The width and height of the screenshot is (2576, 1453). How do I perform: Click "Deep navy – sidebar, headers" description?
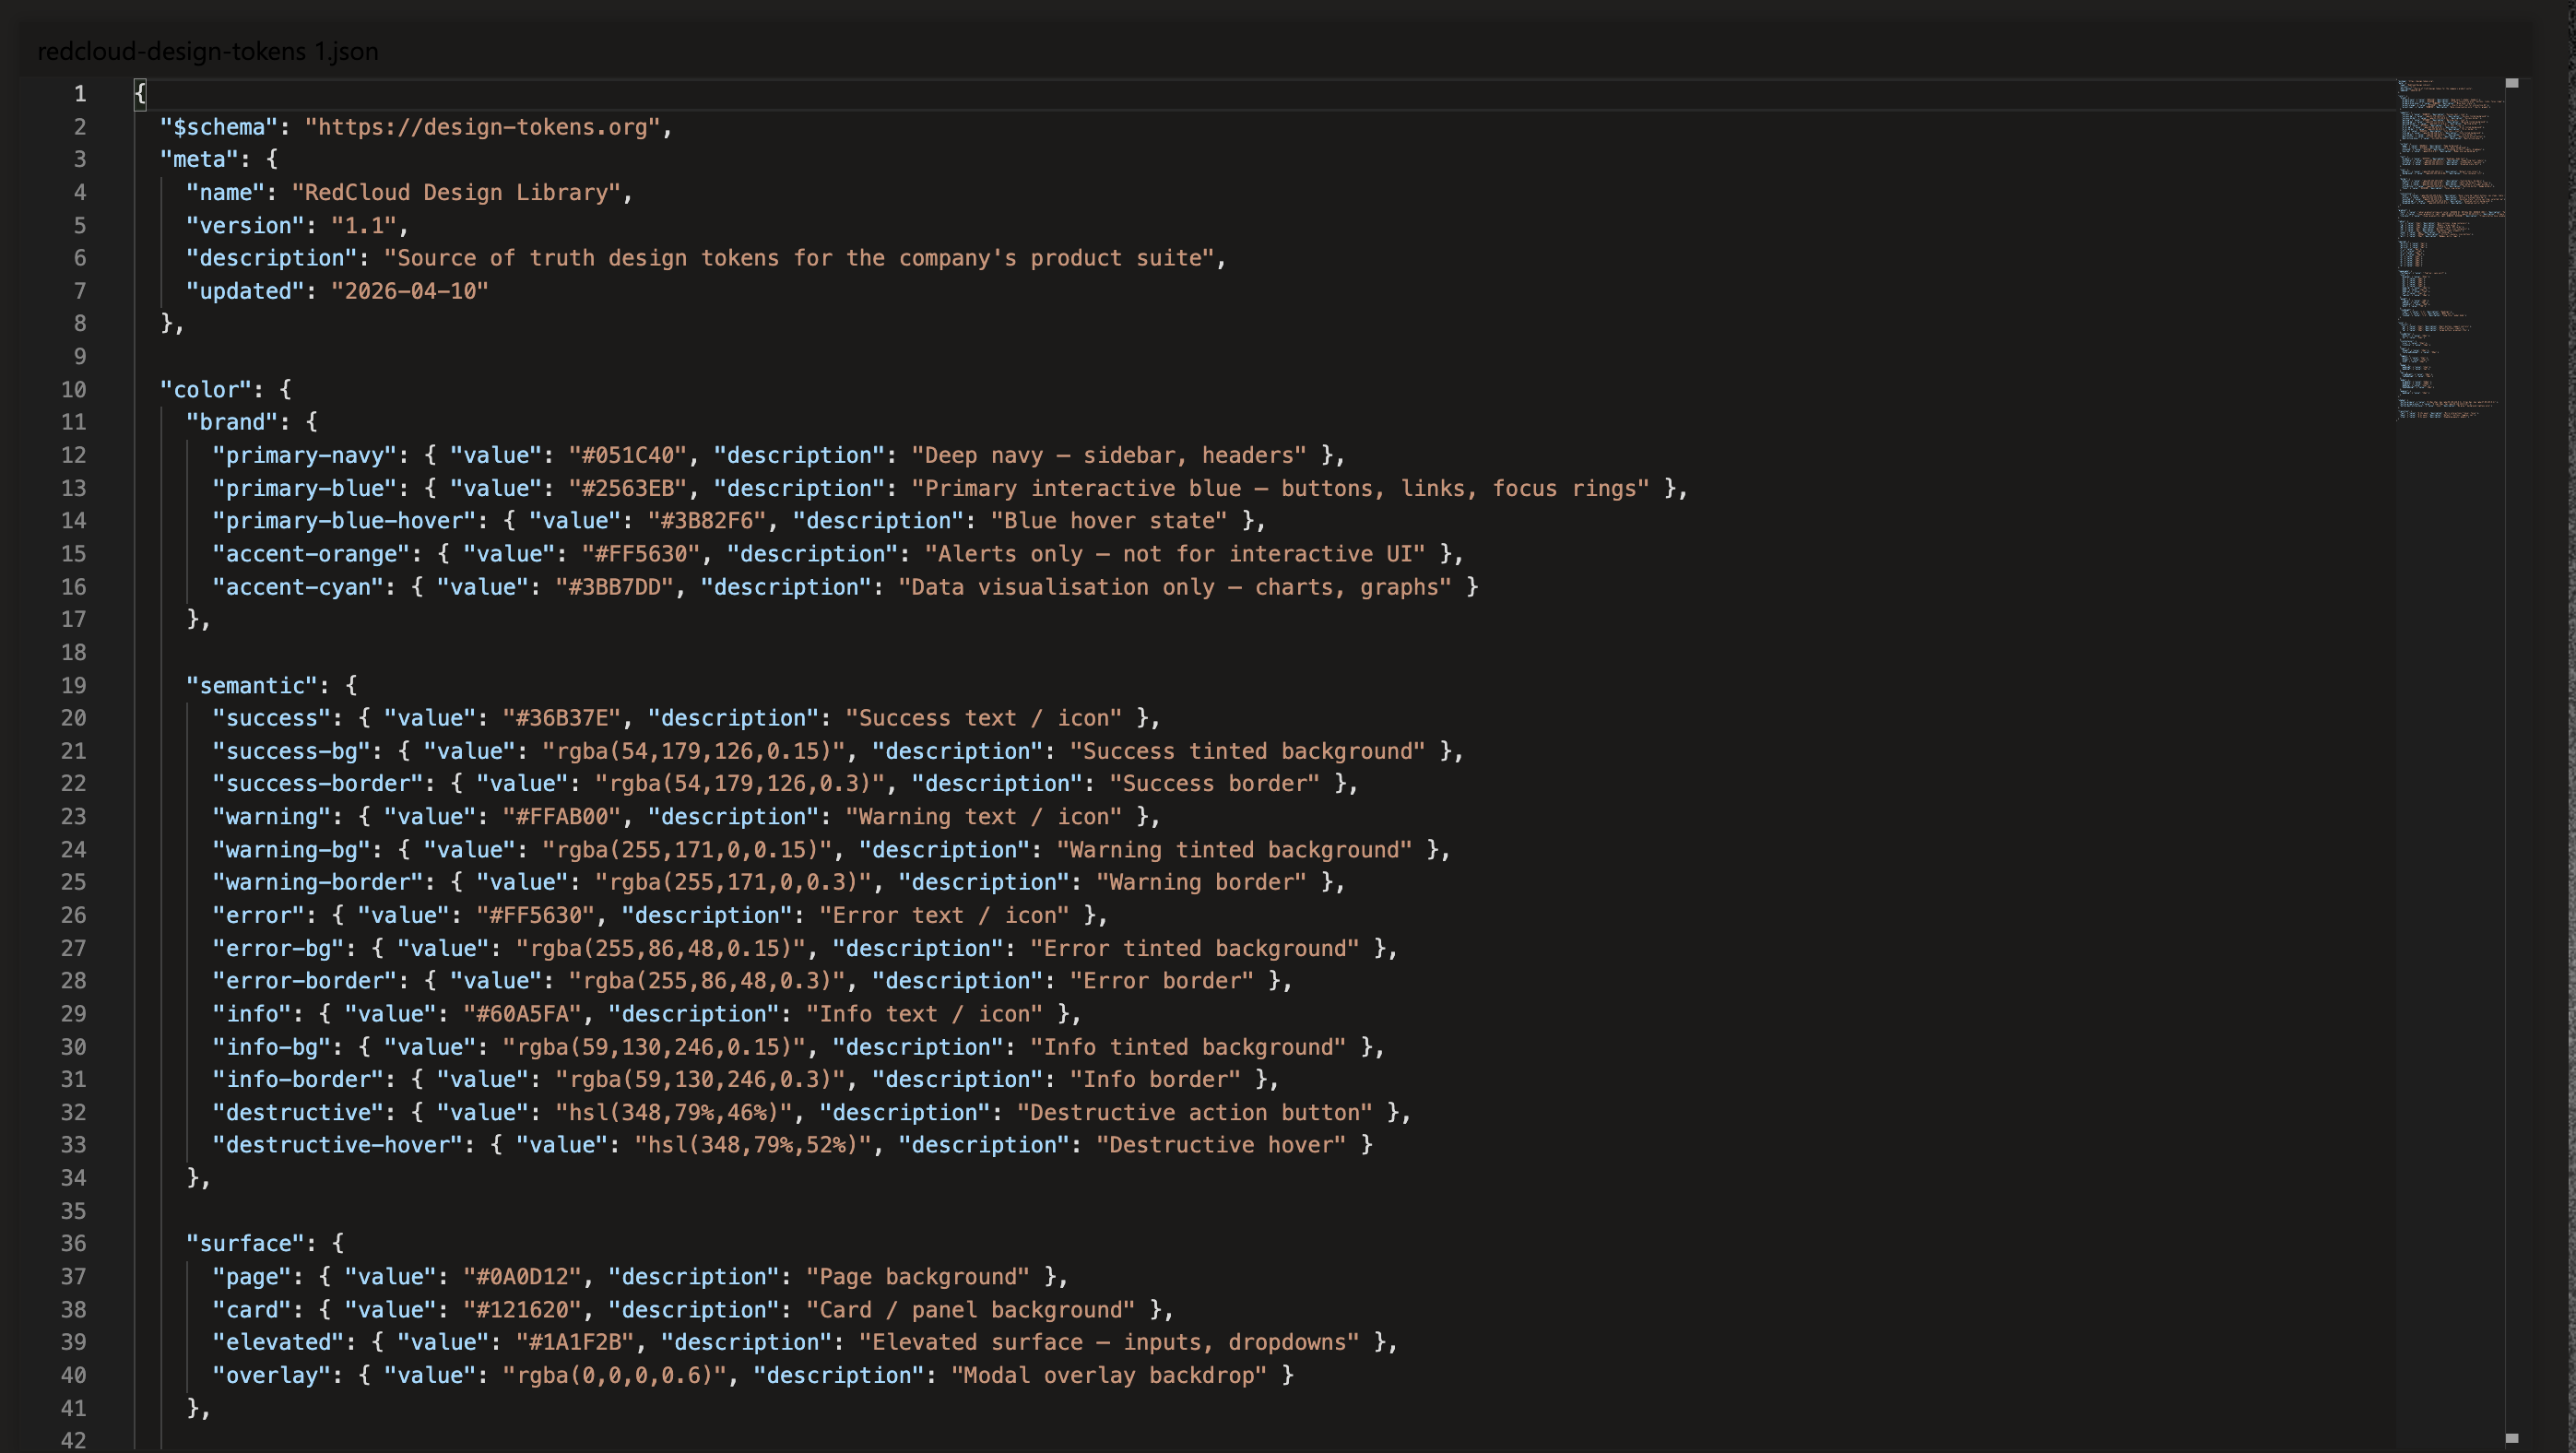click(1109, 455)
